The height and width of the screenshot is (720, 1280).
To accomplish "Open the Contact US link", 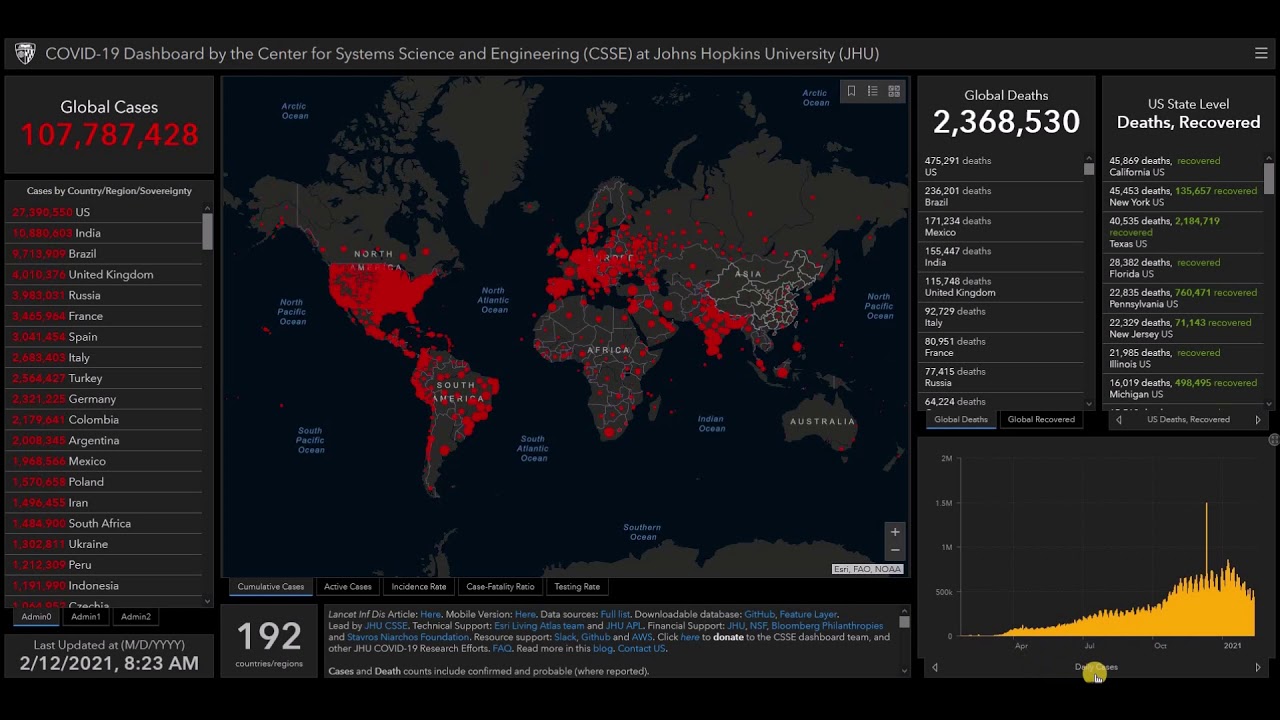I will (642, 648).
